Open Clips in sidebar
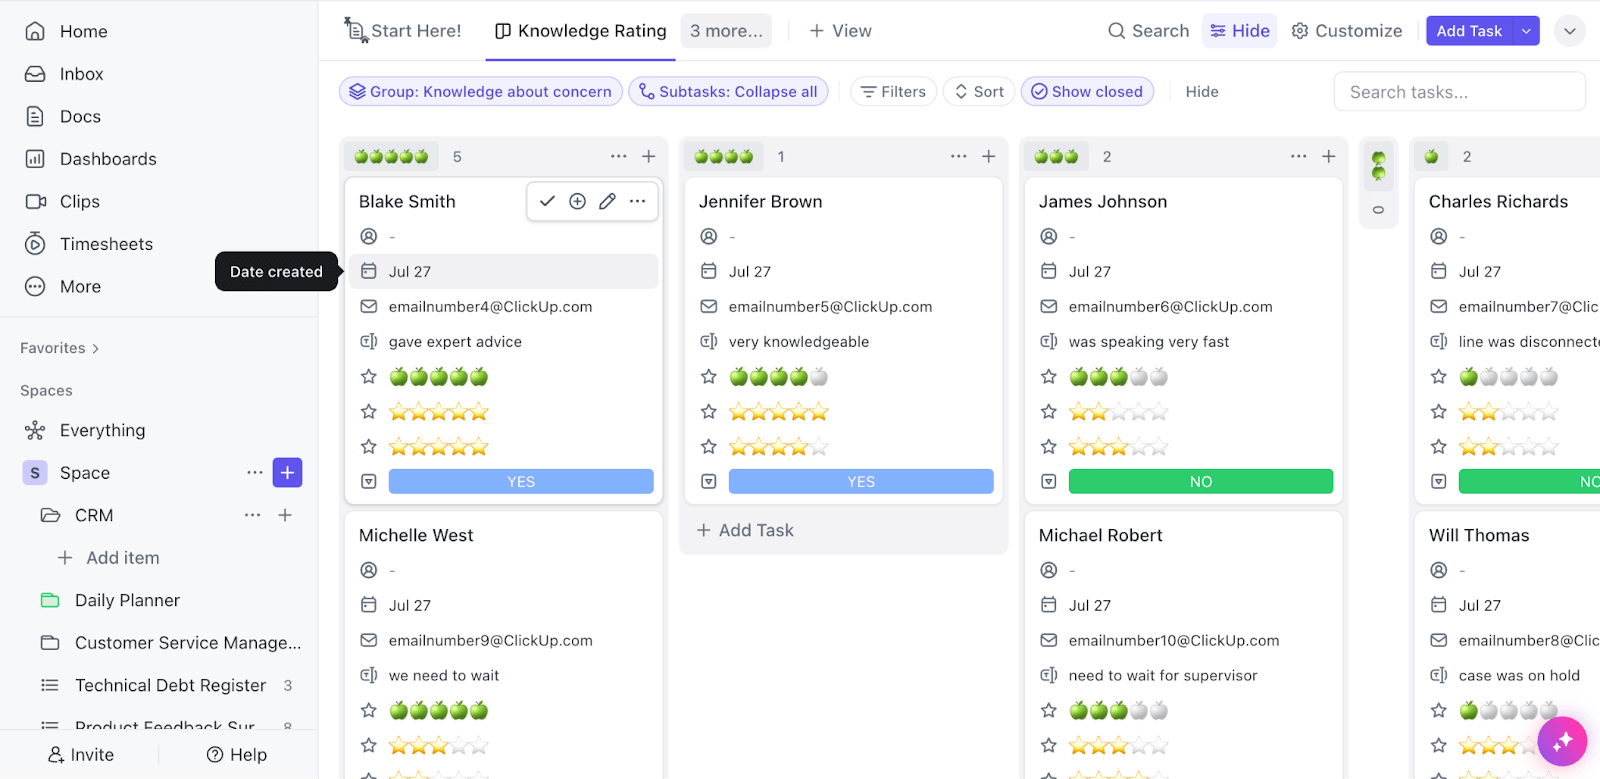The width and height of the screenshot is (1600, 779). point(79,201)
